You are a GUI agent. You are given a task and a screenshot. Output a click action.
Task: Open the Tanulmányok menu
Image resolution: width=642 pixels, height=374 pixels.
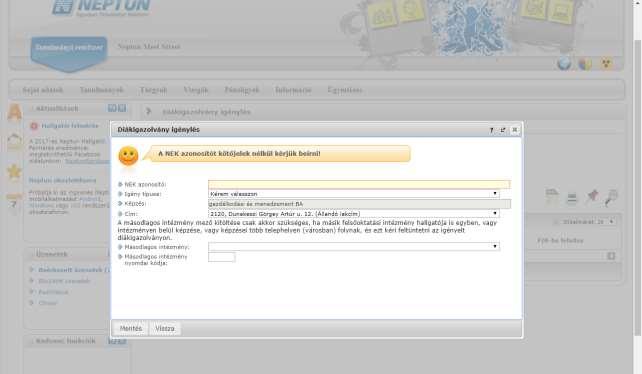(x=101, y=90)
